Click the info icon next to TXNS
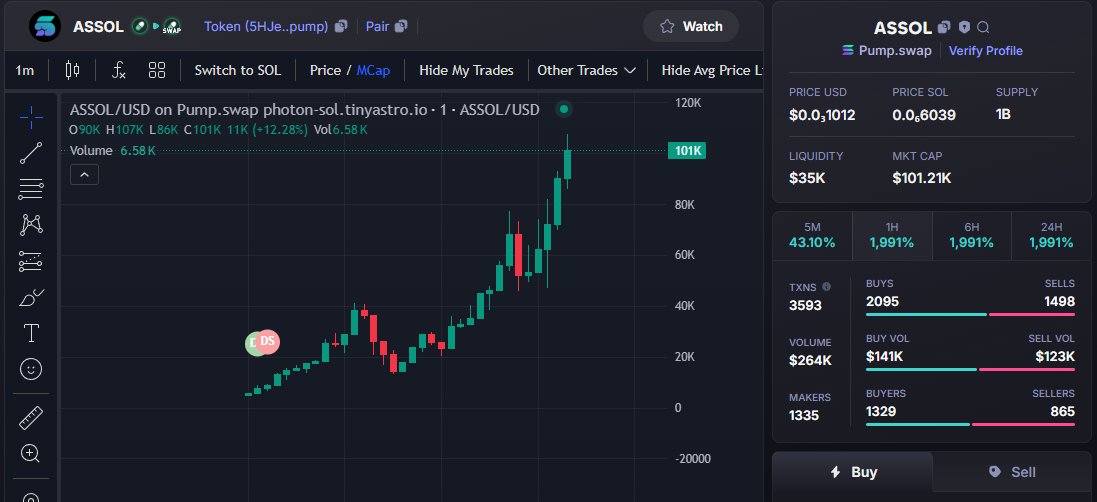 (x=826, y=287)
